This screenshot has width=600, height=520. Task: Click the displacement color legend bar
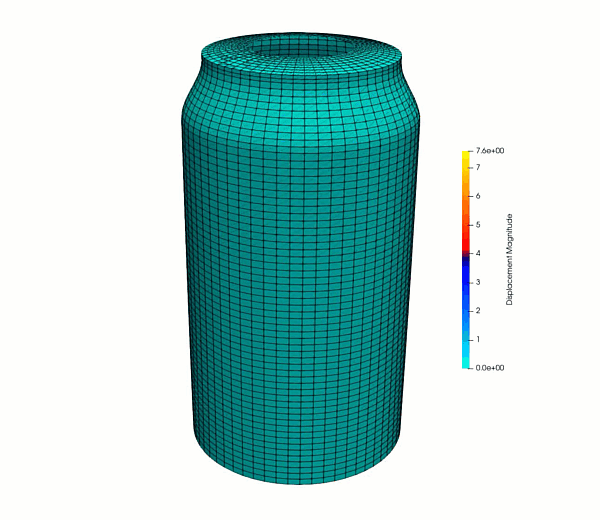(x=465, y=259)
